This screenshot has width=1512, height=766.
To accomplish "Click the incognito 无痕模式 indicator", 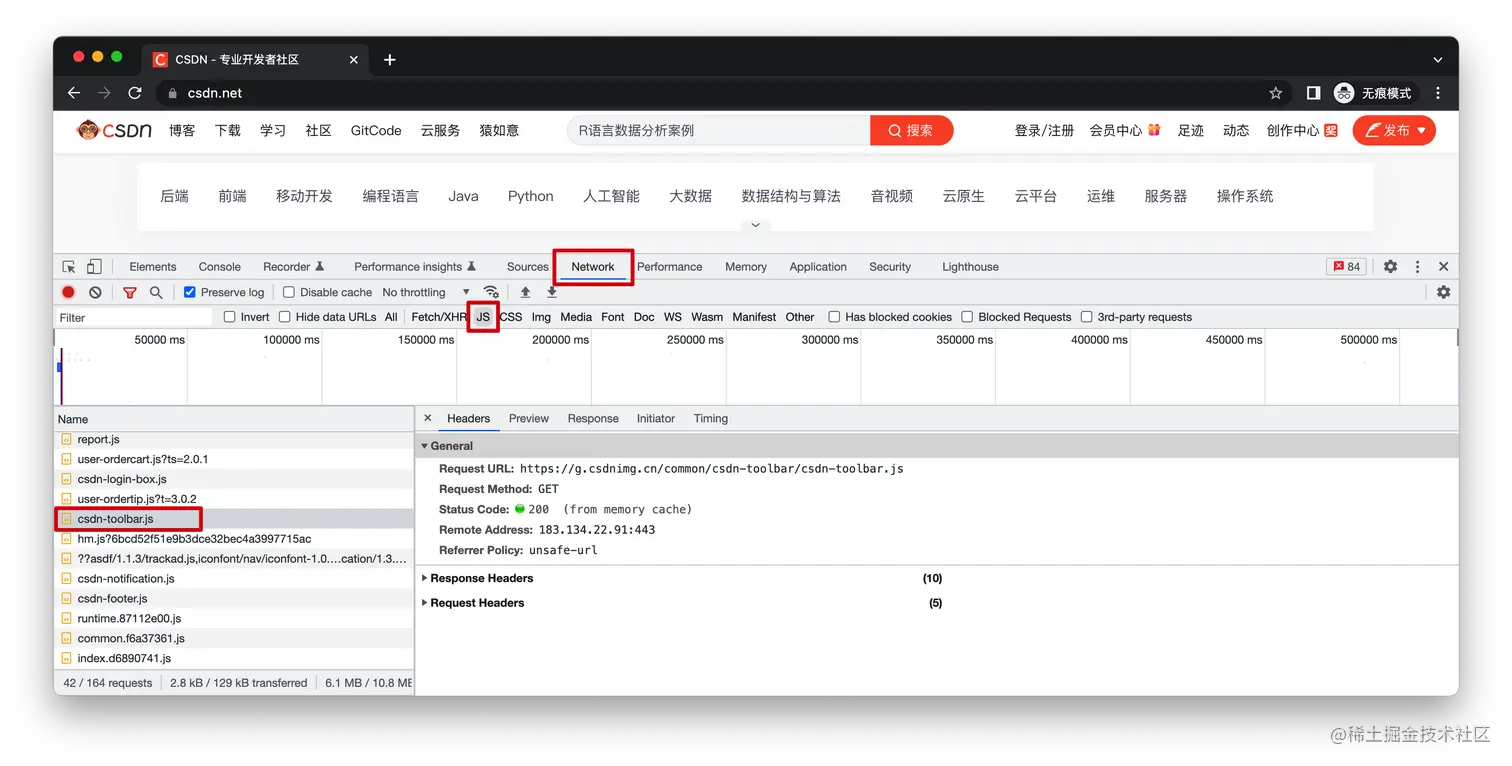I will (1375, 93).
